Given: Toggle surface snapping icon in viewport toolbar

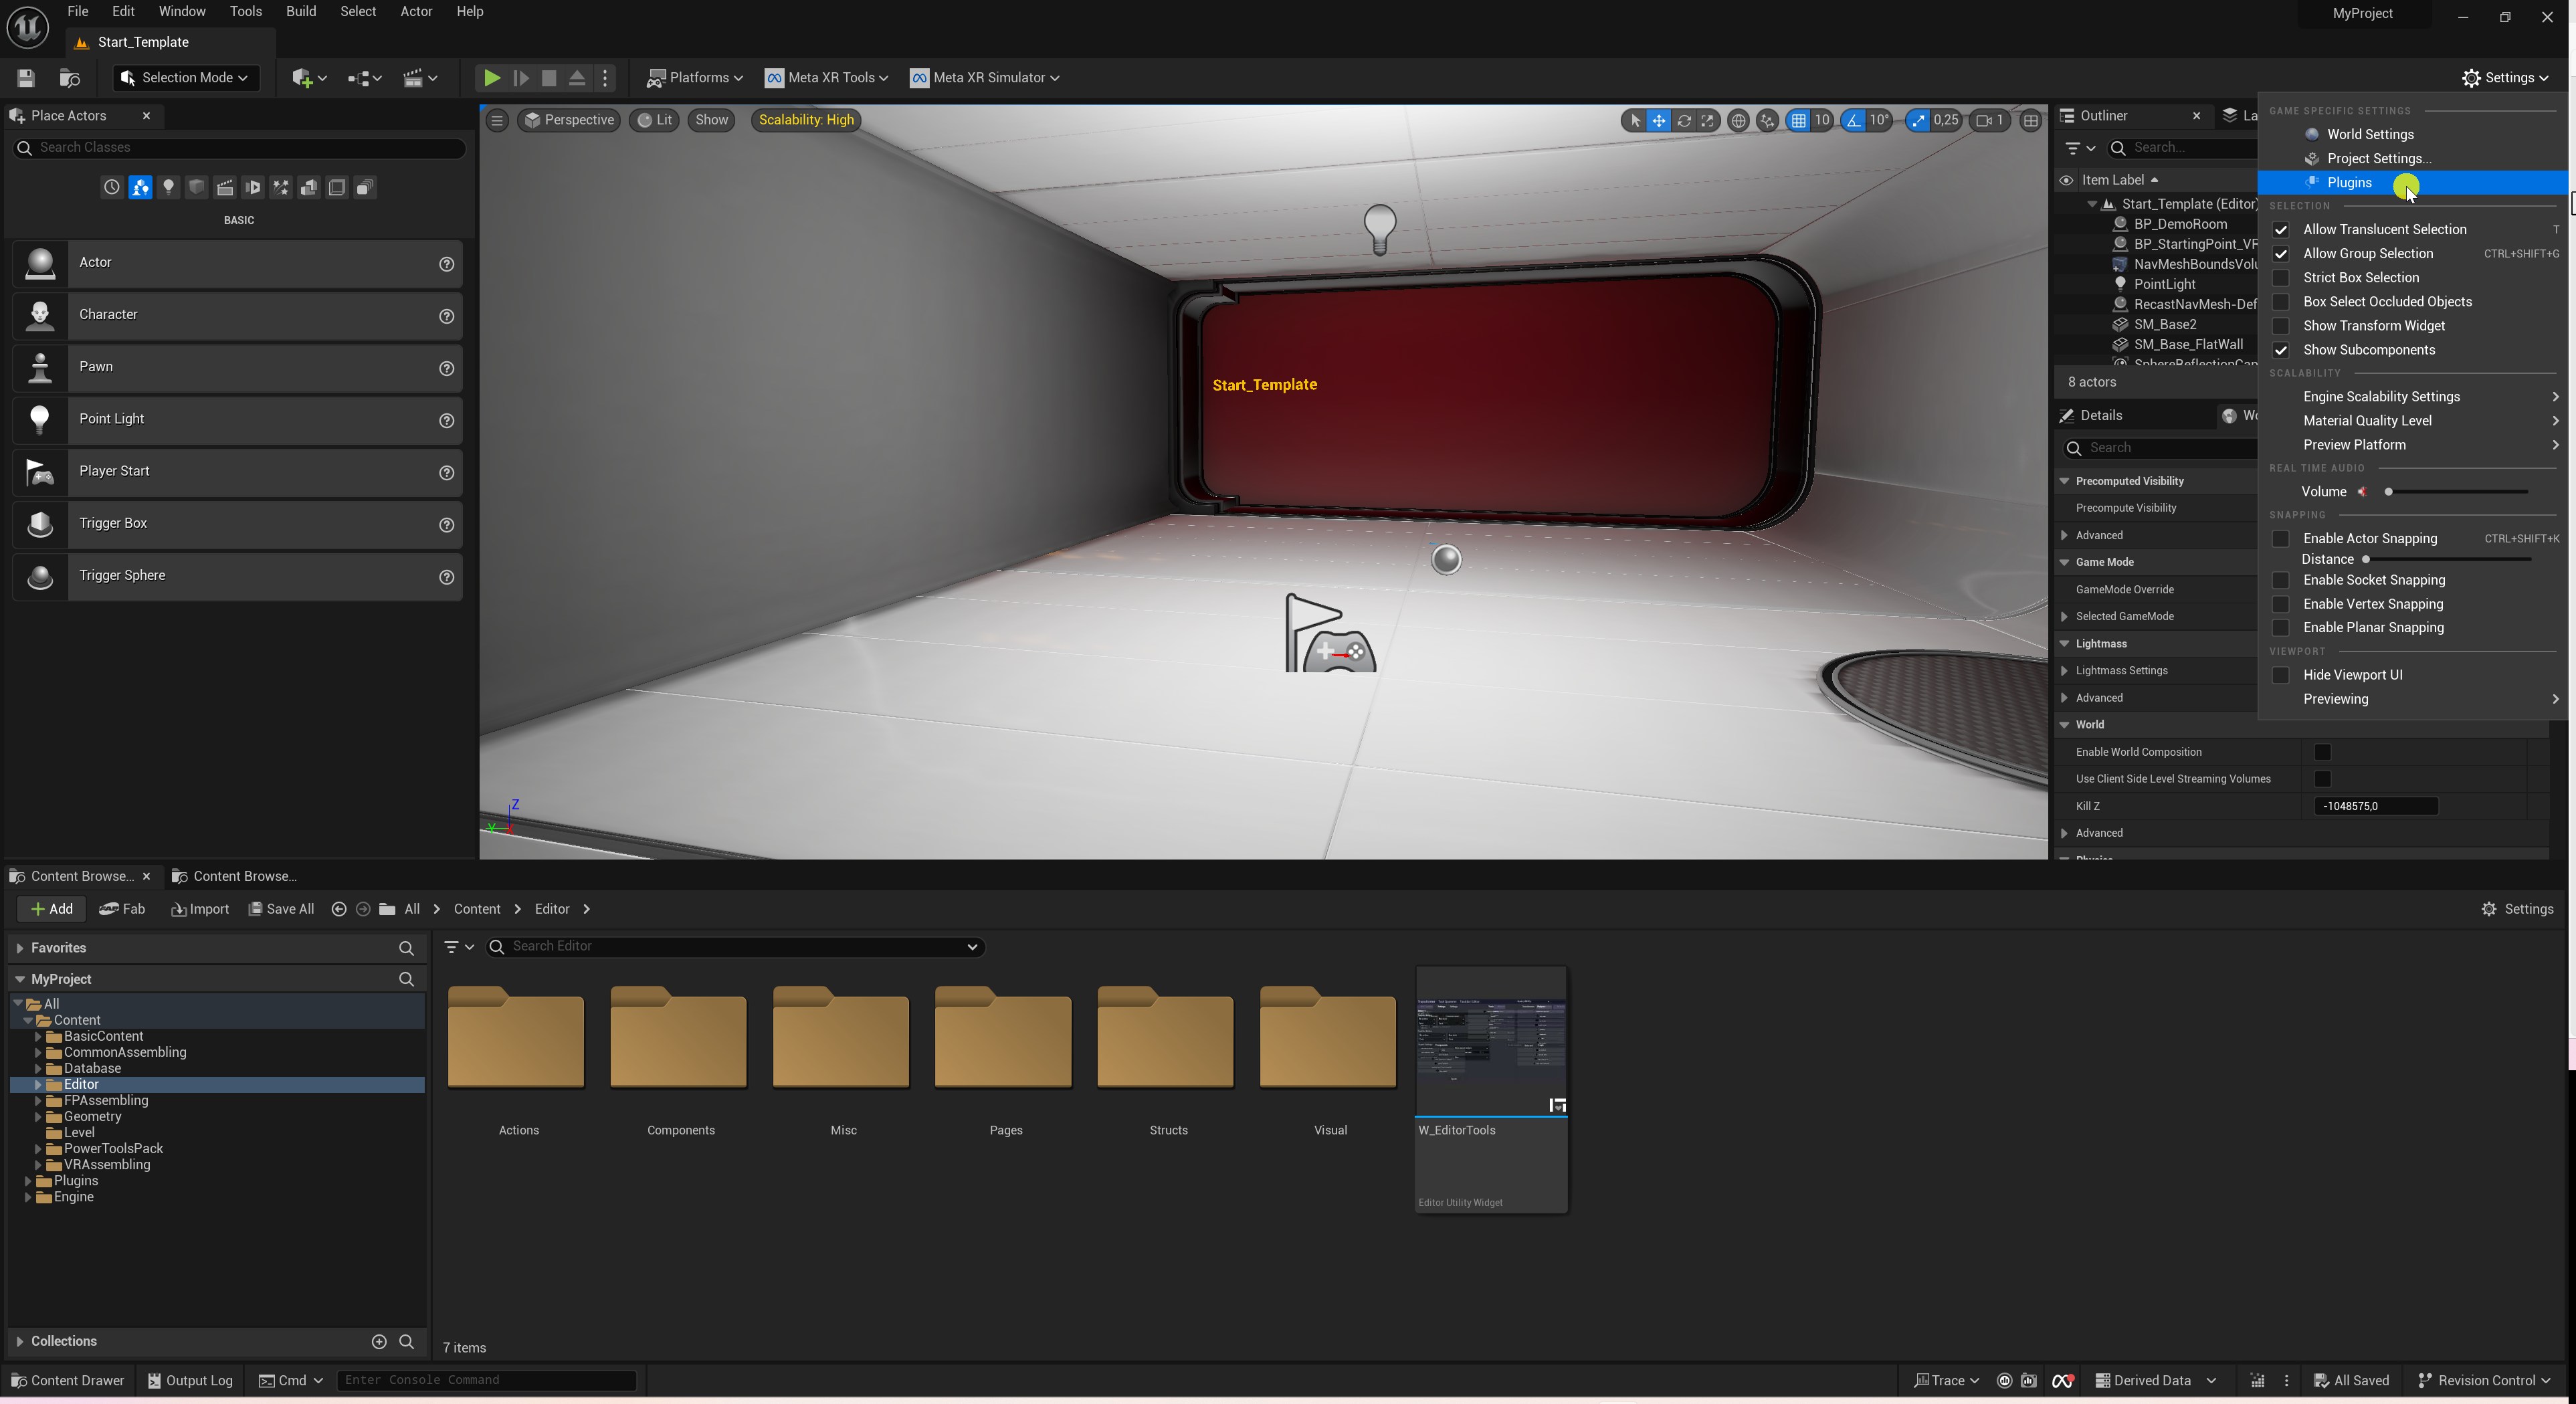Looking at the screenshot, I should tap(1767, 120).
